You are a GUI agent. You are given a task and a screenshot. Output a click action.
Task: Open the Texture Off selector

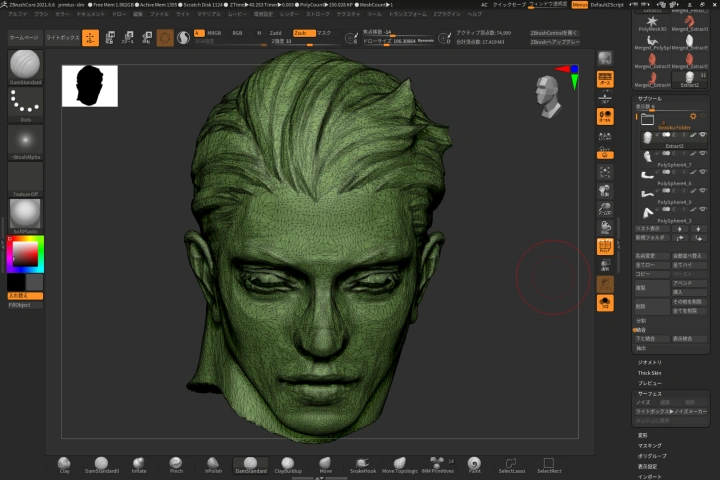pyautogui.click(x=25, y=180)
